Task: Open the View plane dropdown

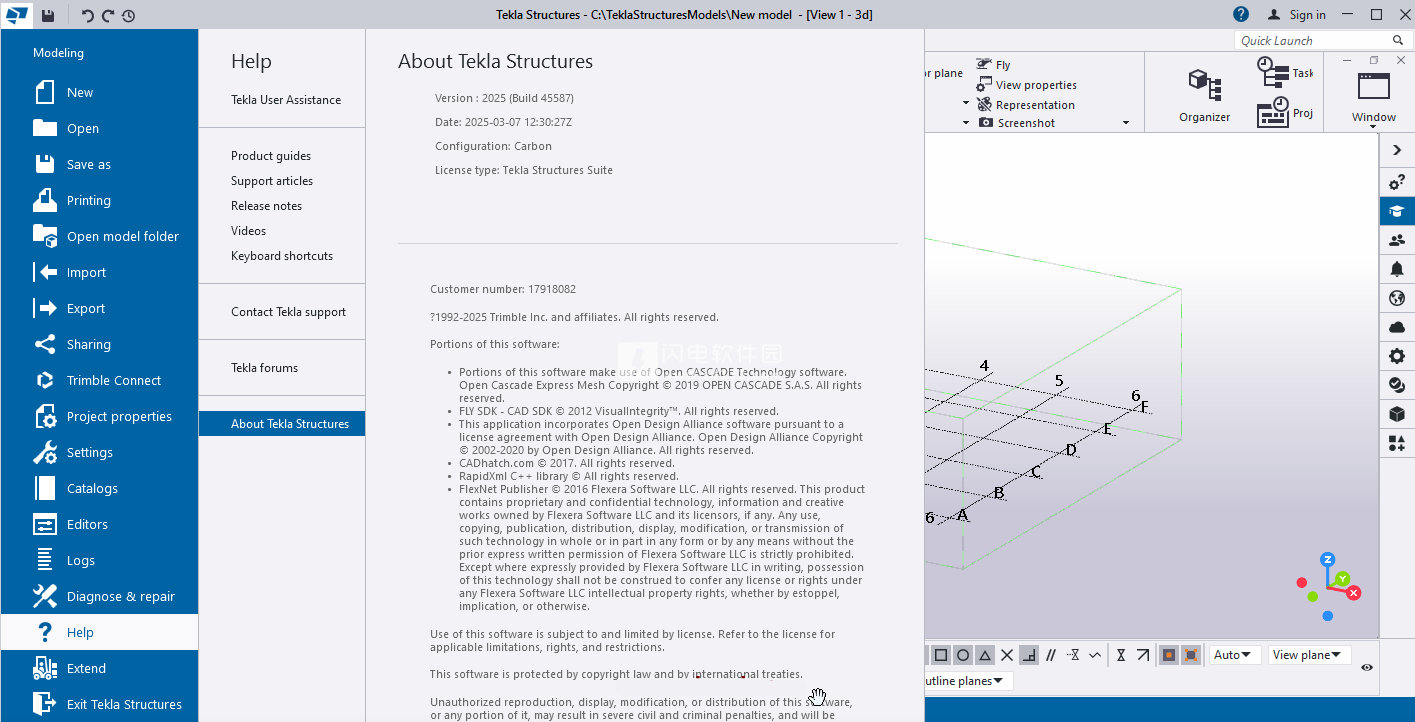Action: [1308, 654]
